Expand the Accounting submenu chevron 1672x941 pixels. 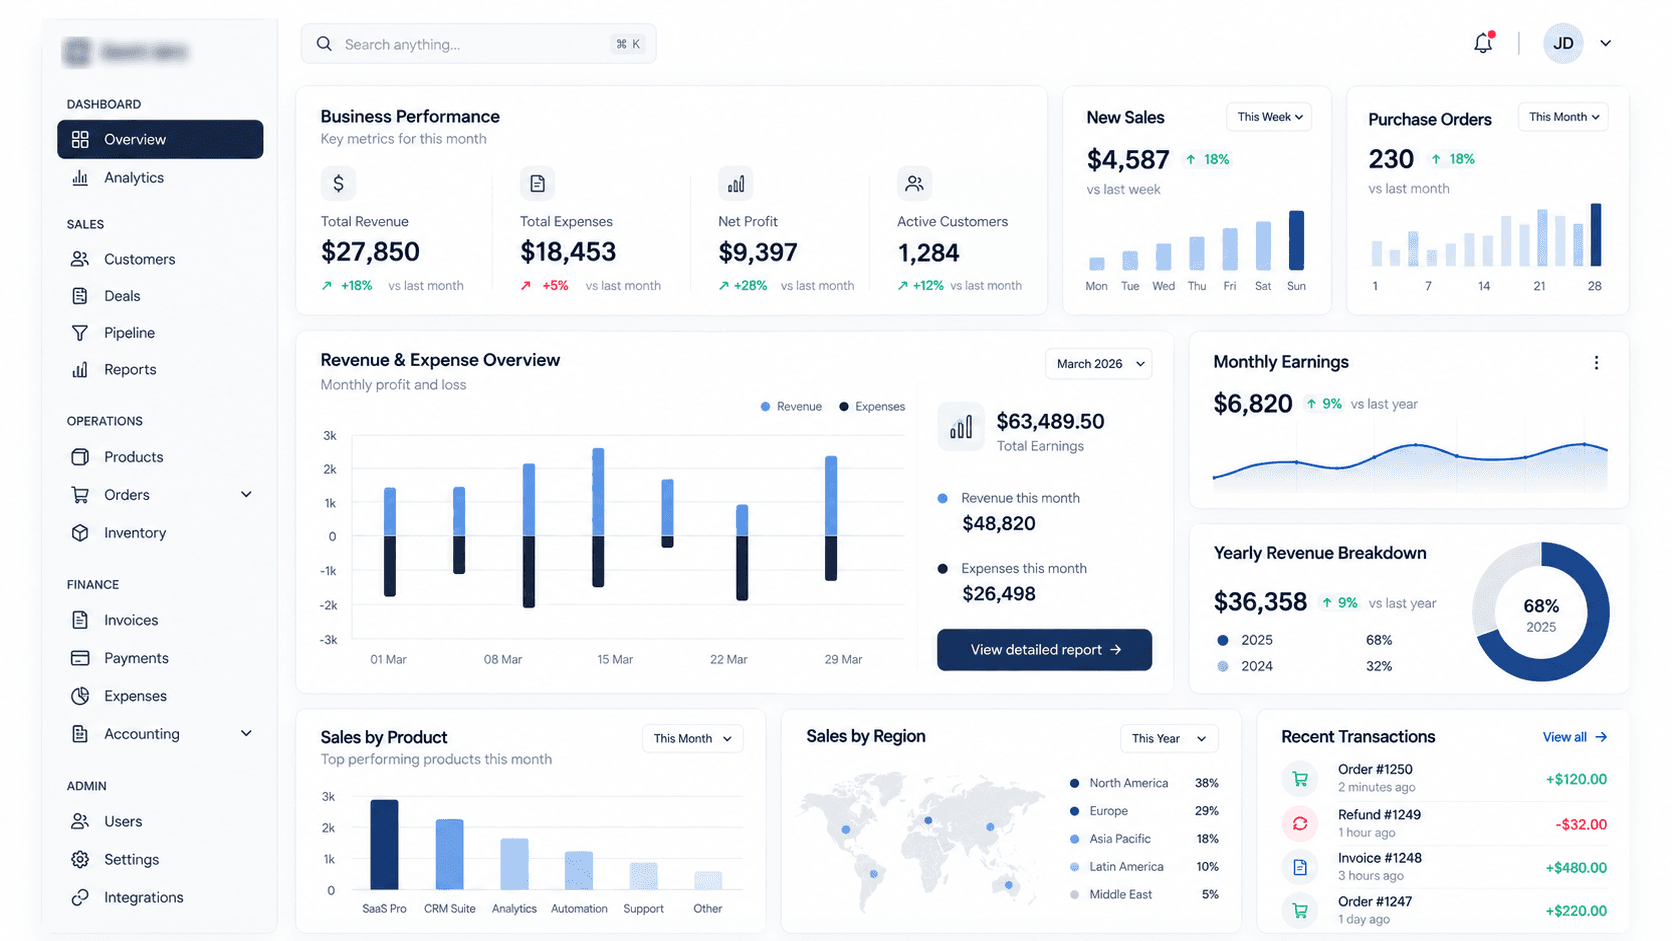[246, 734]
